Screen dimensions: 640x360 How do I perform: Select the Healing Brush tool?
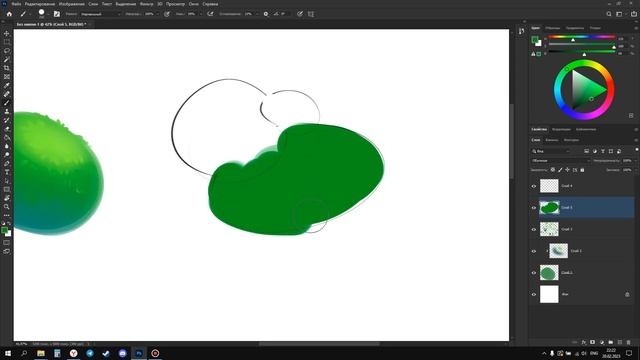click(x=7, y=94)
